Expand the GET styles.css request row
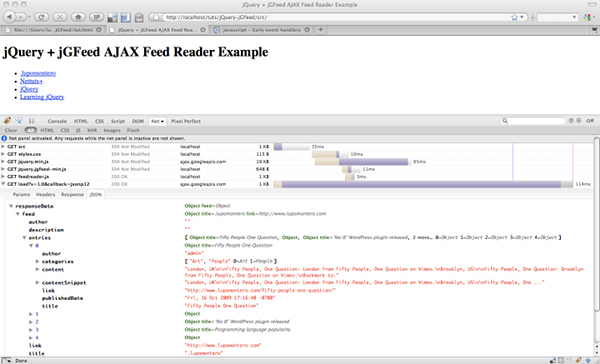The image size is (600, 364). tap(3, 154)
